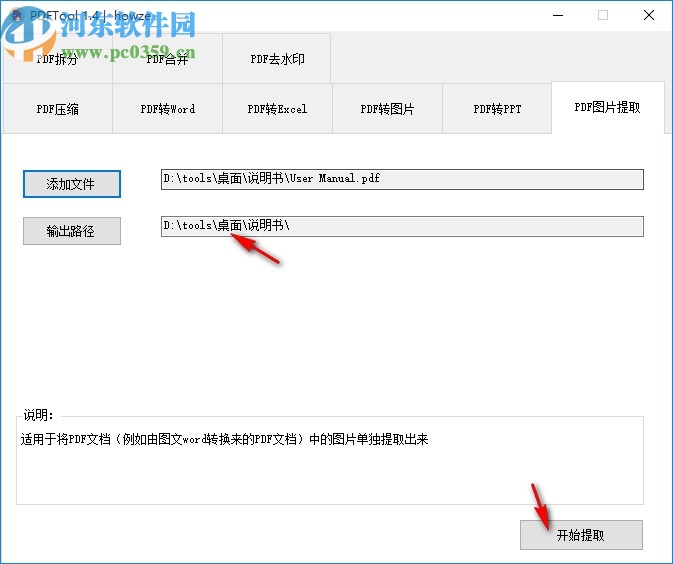Go to the PDF转Word tab
Viewport: 673px width, 564px height.
click(x=167, y=109)
